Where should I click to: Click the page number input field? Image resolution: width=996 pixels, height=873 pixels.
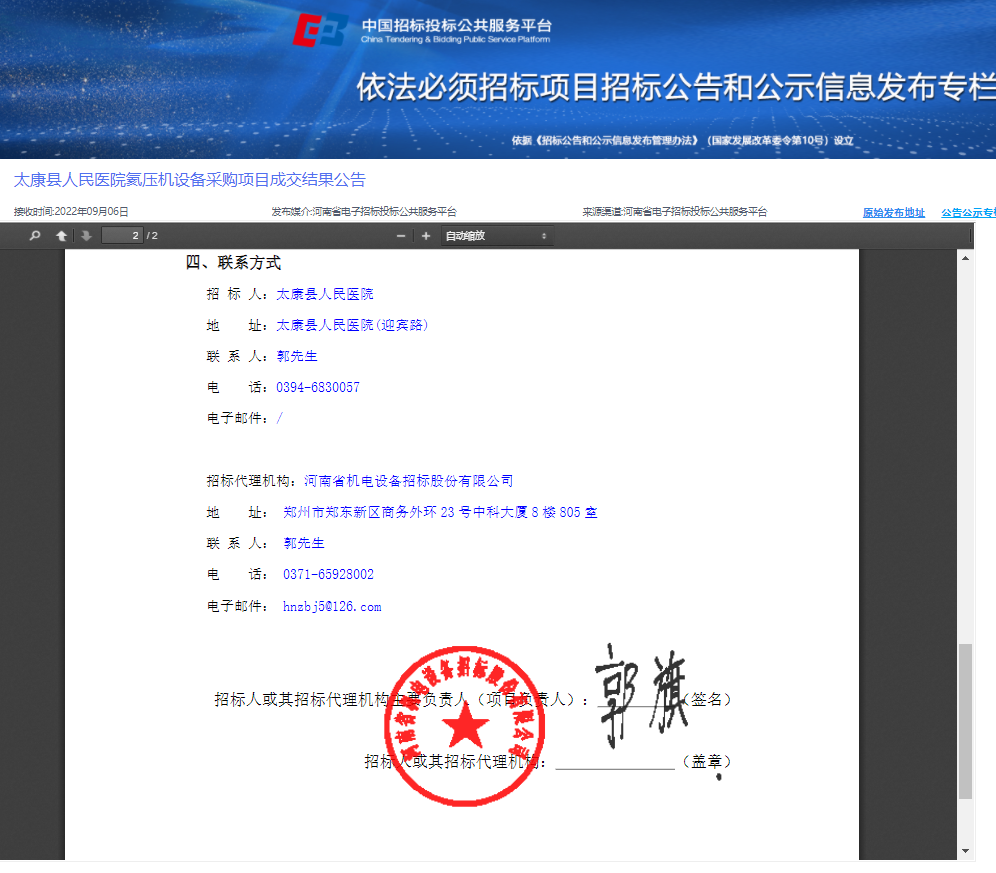(122, 236)
